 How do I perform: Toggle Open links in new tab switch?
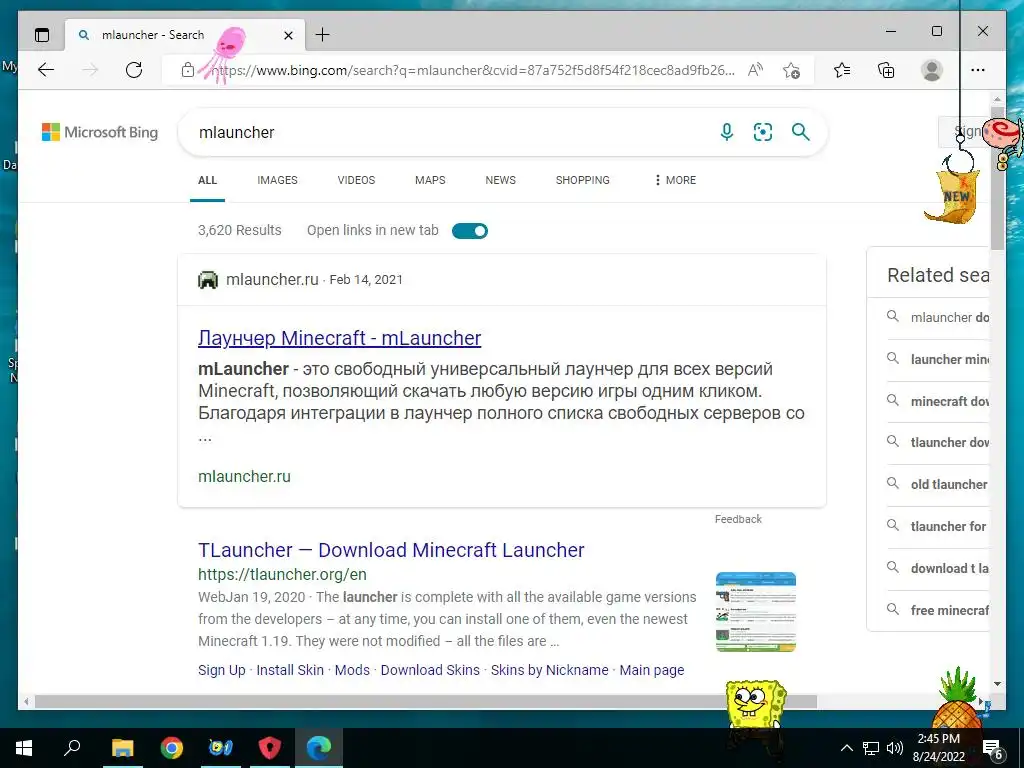470,231
